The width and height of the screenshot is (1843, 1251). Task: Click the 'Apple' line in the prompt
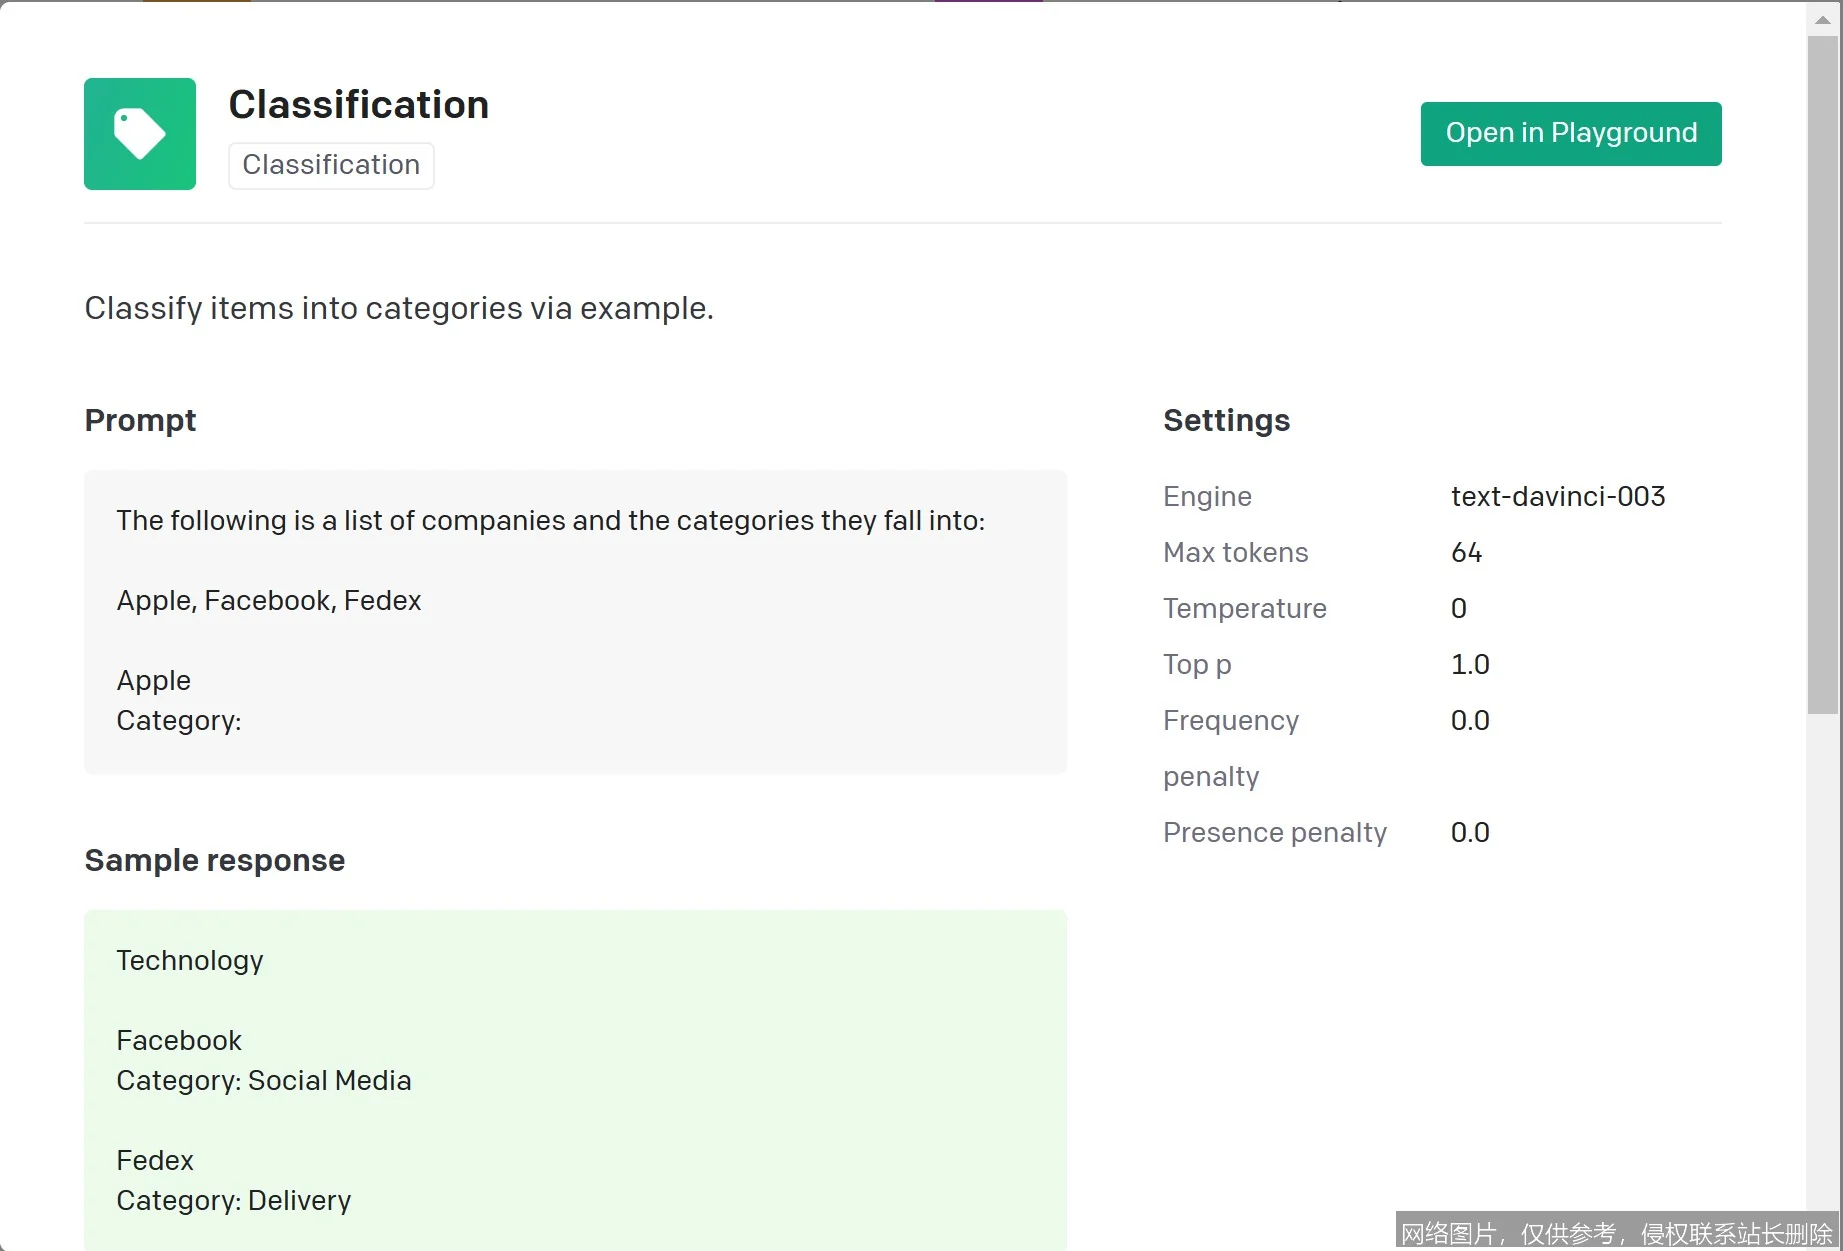[154, 681]
